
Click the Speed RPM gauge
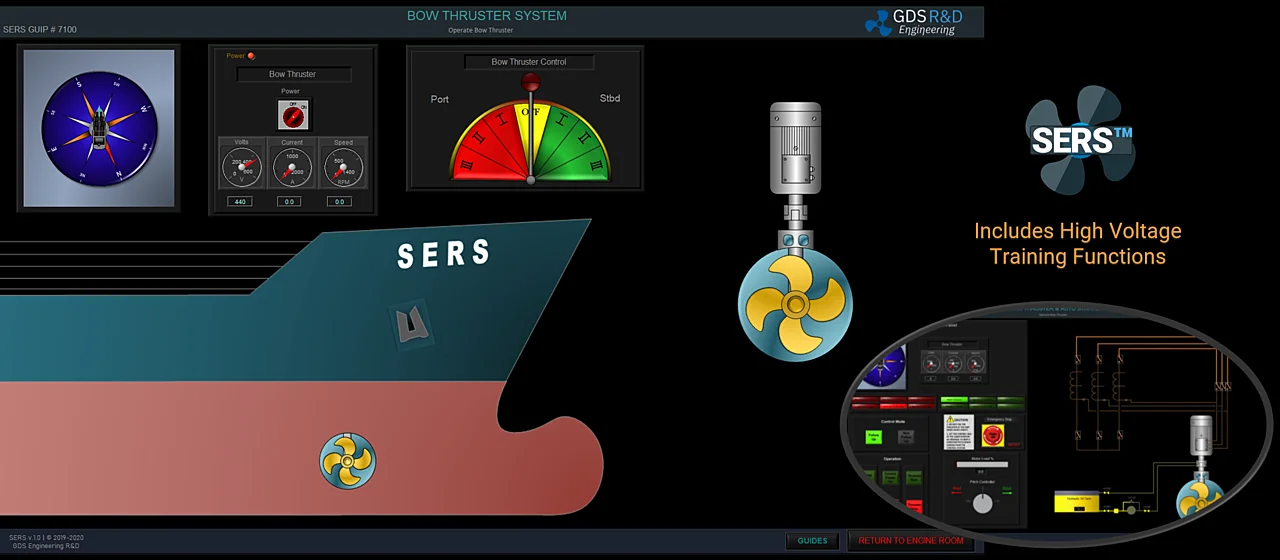pyautogui.click(x=343, y=166)
